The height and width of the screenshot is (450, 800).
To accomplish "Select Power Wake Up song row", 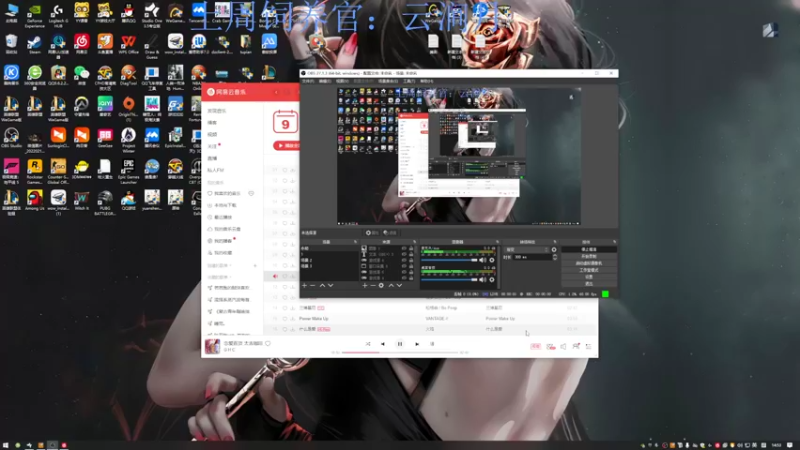I will tap(431, 318).
